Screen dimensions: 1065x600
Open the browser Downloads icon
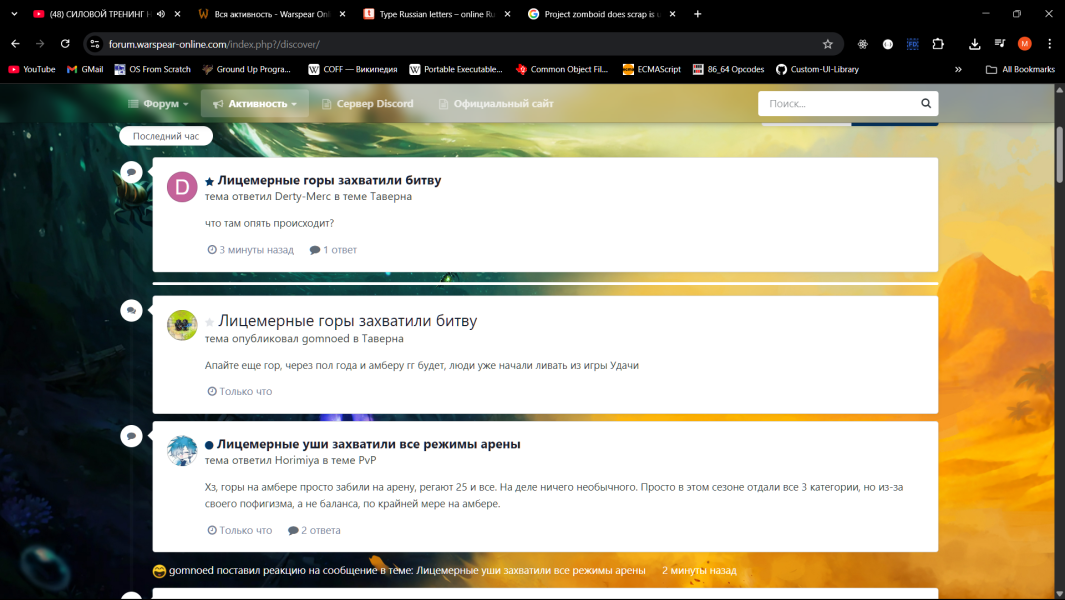pos(975,44)
